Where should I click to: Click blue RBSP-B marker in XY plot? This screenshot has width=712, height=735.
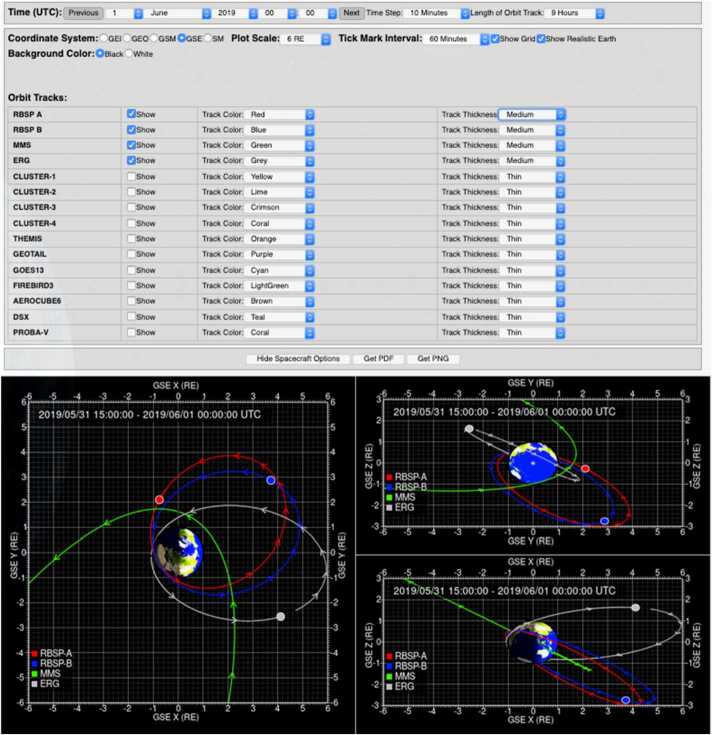pos(270,480)
